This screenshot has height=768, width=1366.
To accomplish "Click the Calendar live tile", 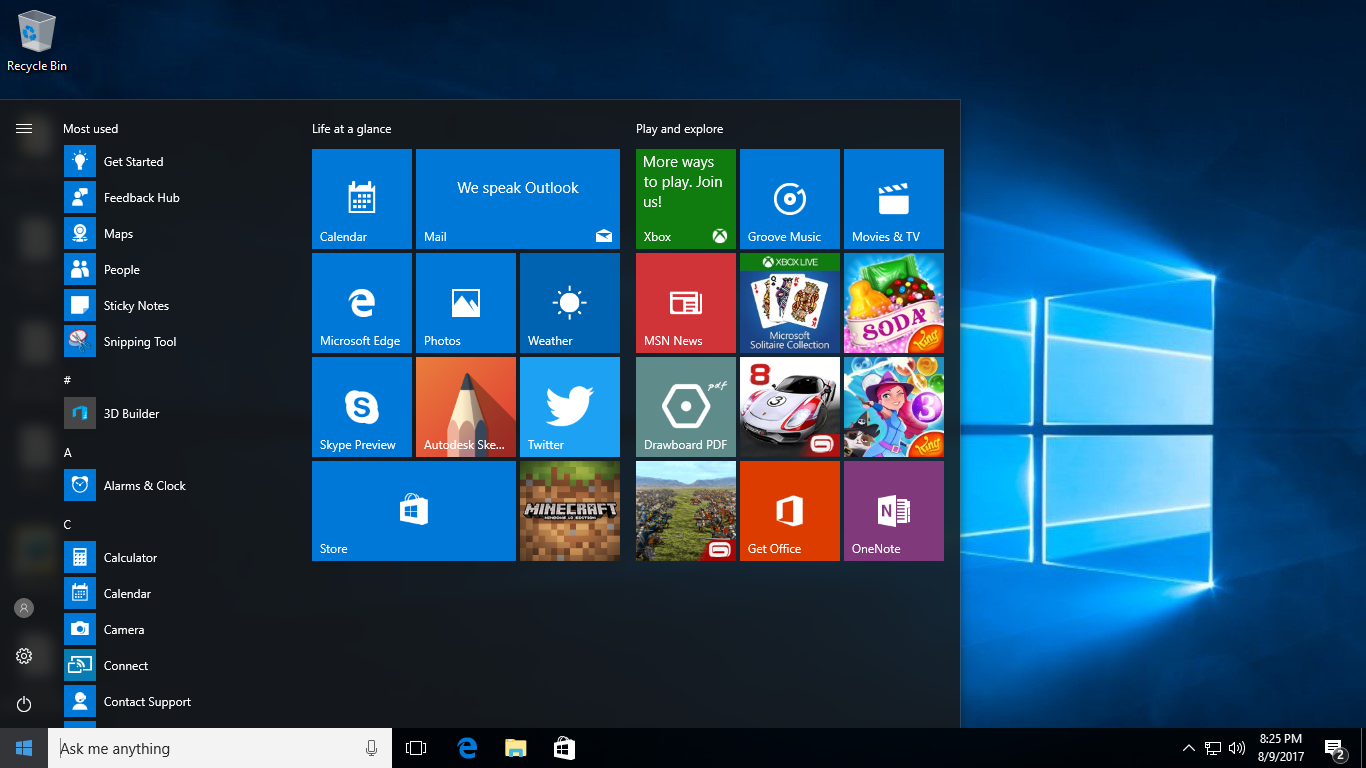I will 362,199.
